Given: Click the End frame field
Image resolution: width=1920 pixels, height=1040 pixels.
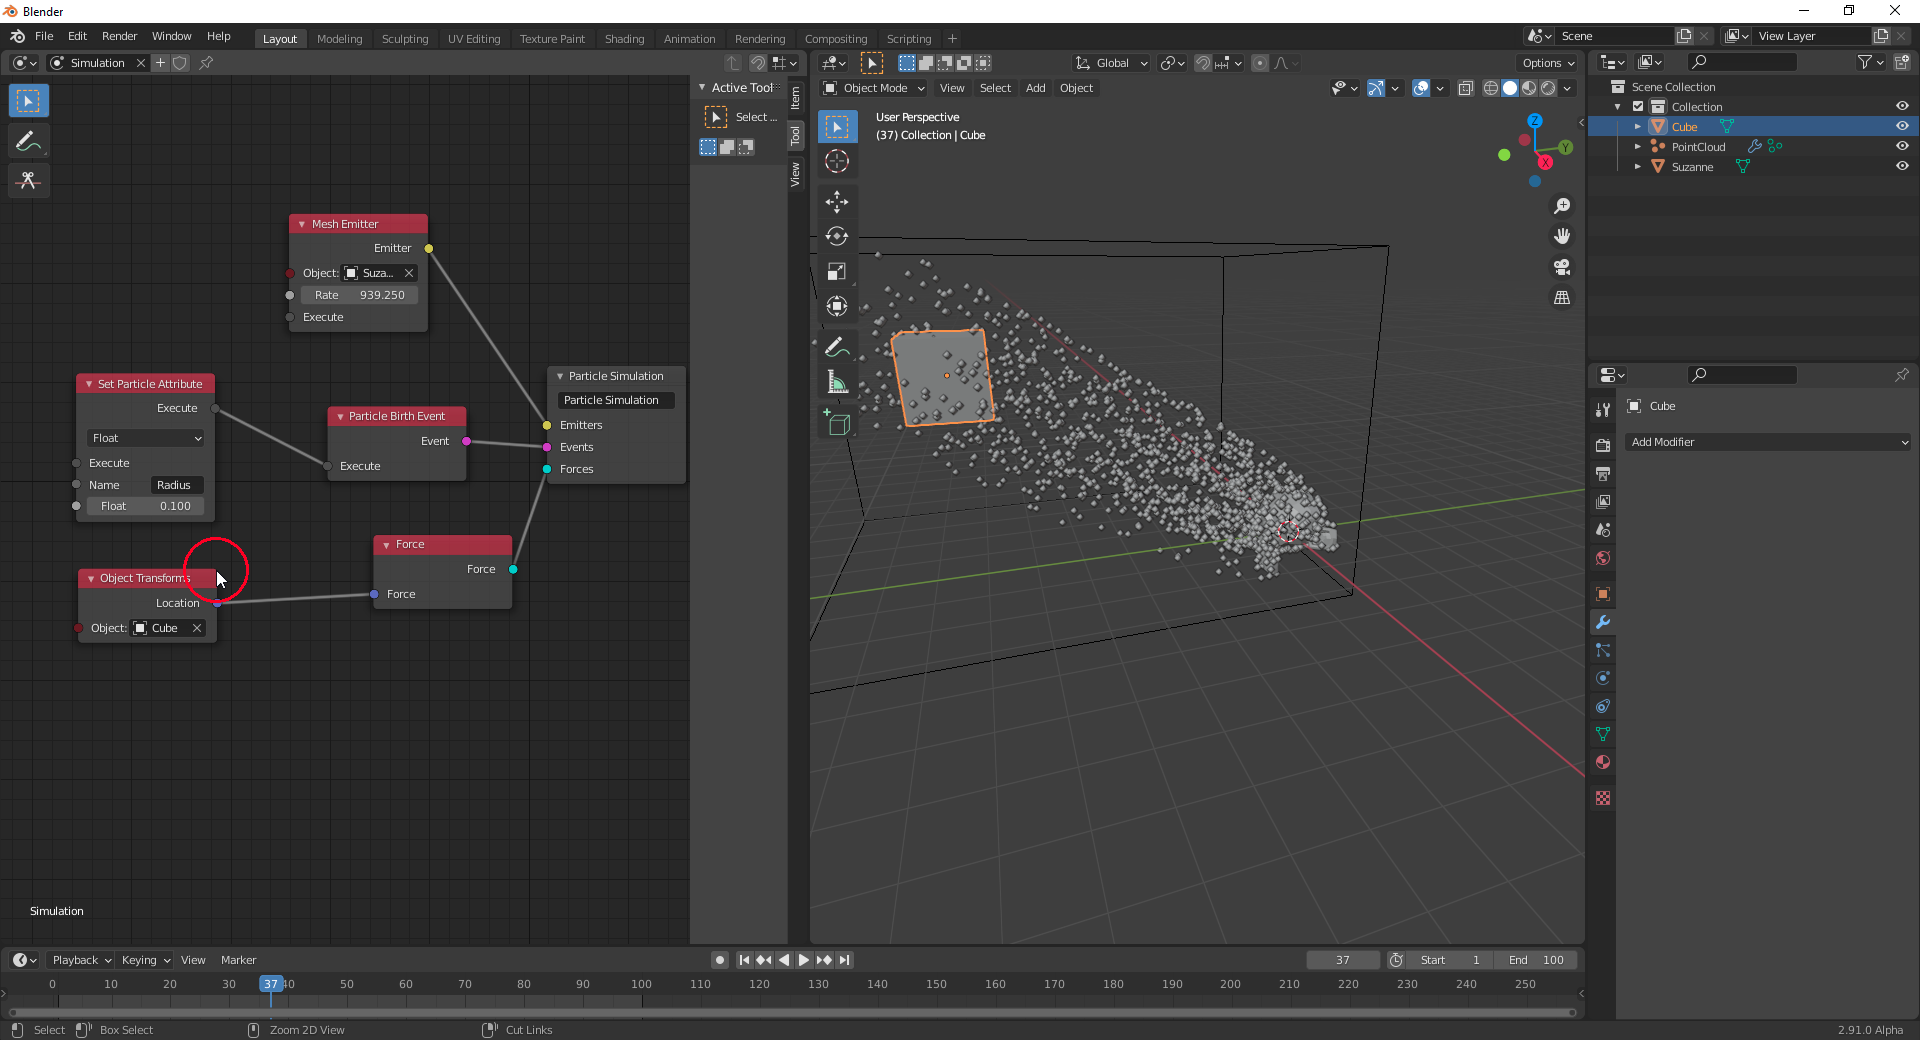Looking at the screenshot, I should click(1536, 960).
